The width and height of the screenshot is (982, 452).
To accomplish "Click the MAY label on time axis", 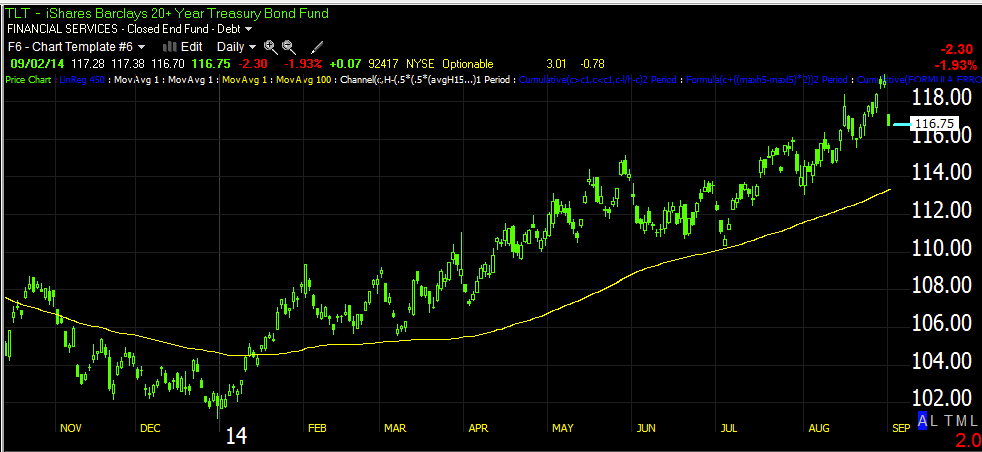I will [x=562, y=428].
